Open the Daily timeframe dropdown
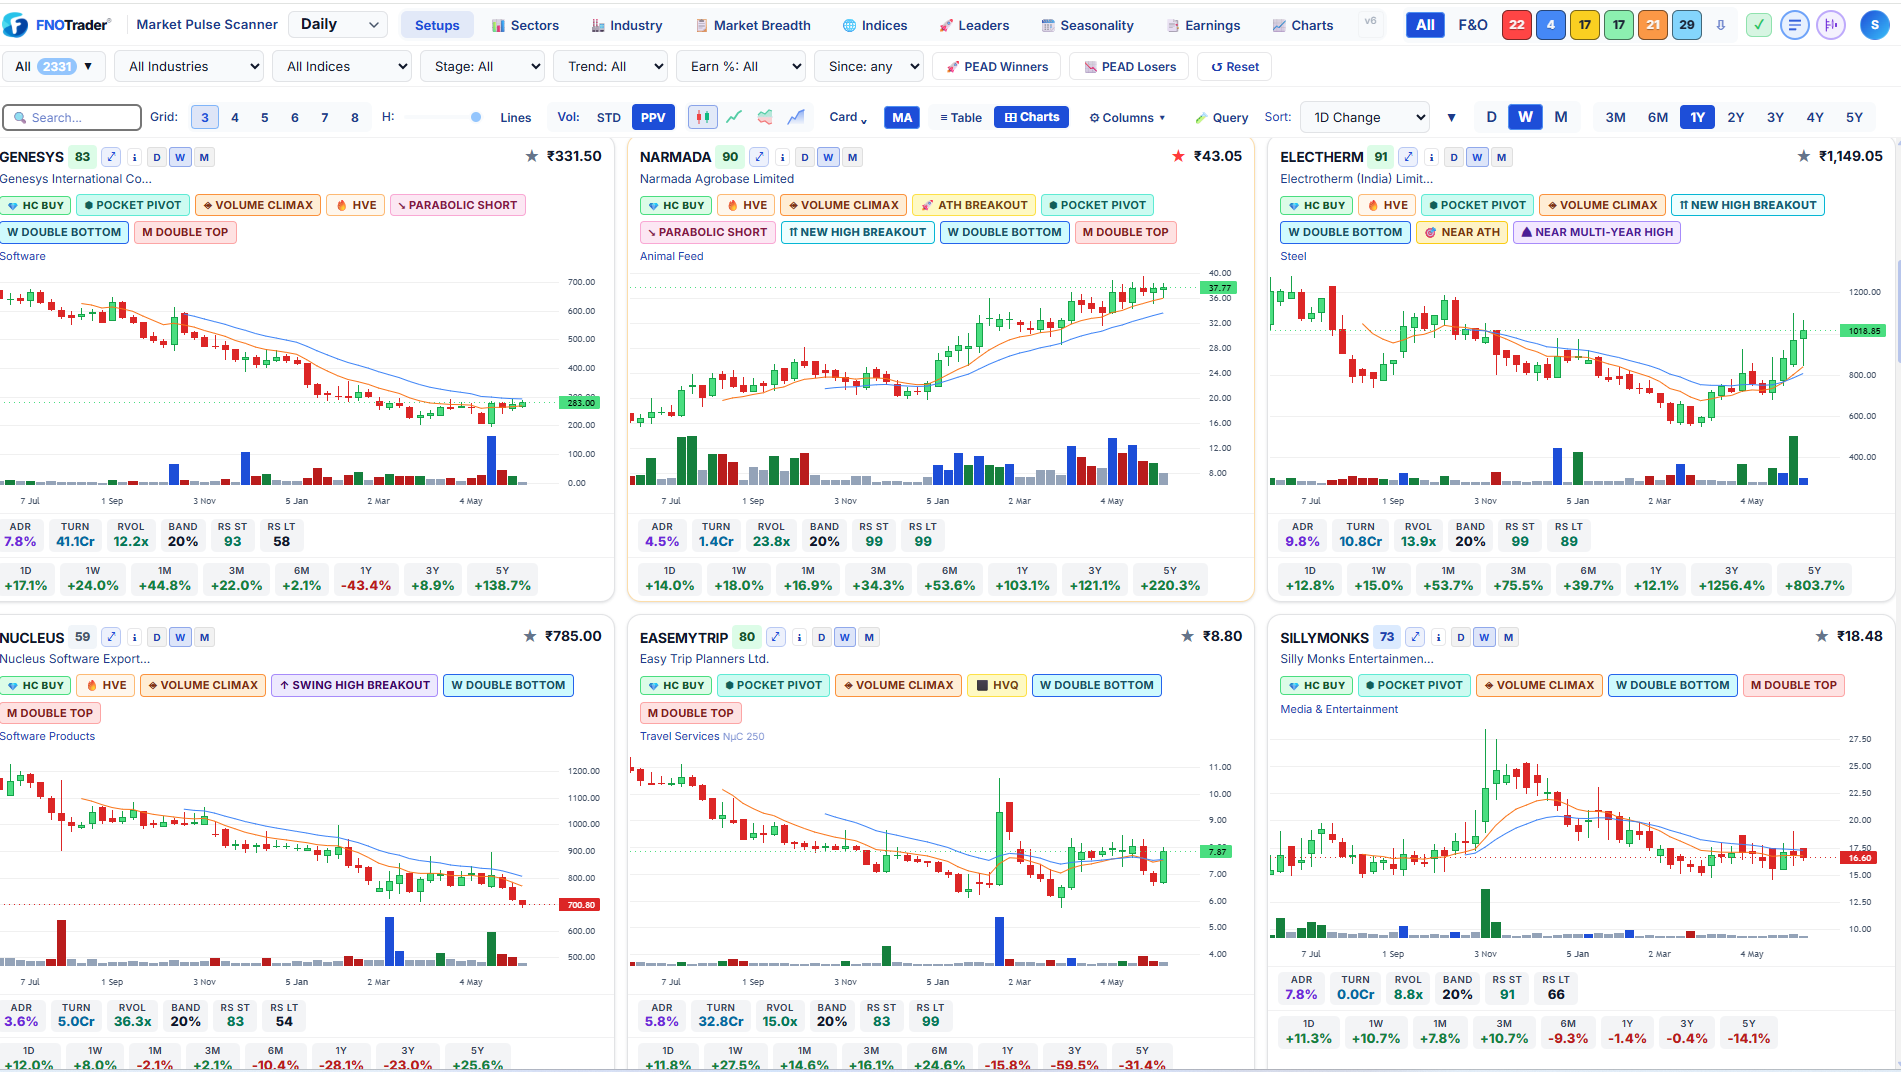 coord(338,25)
